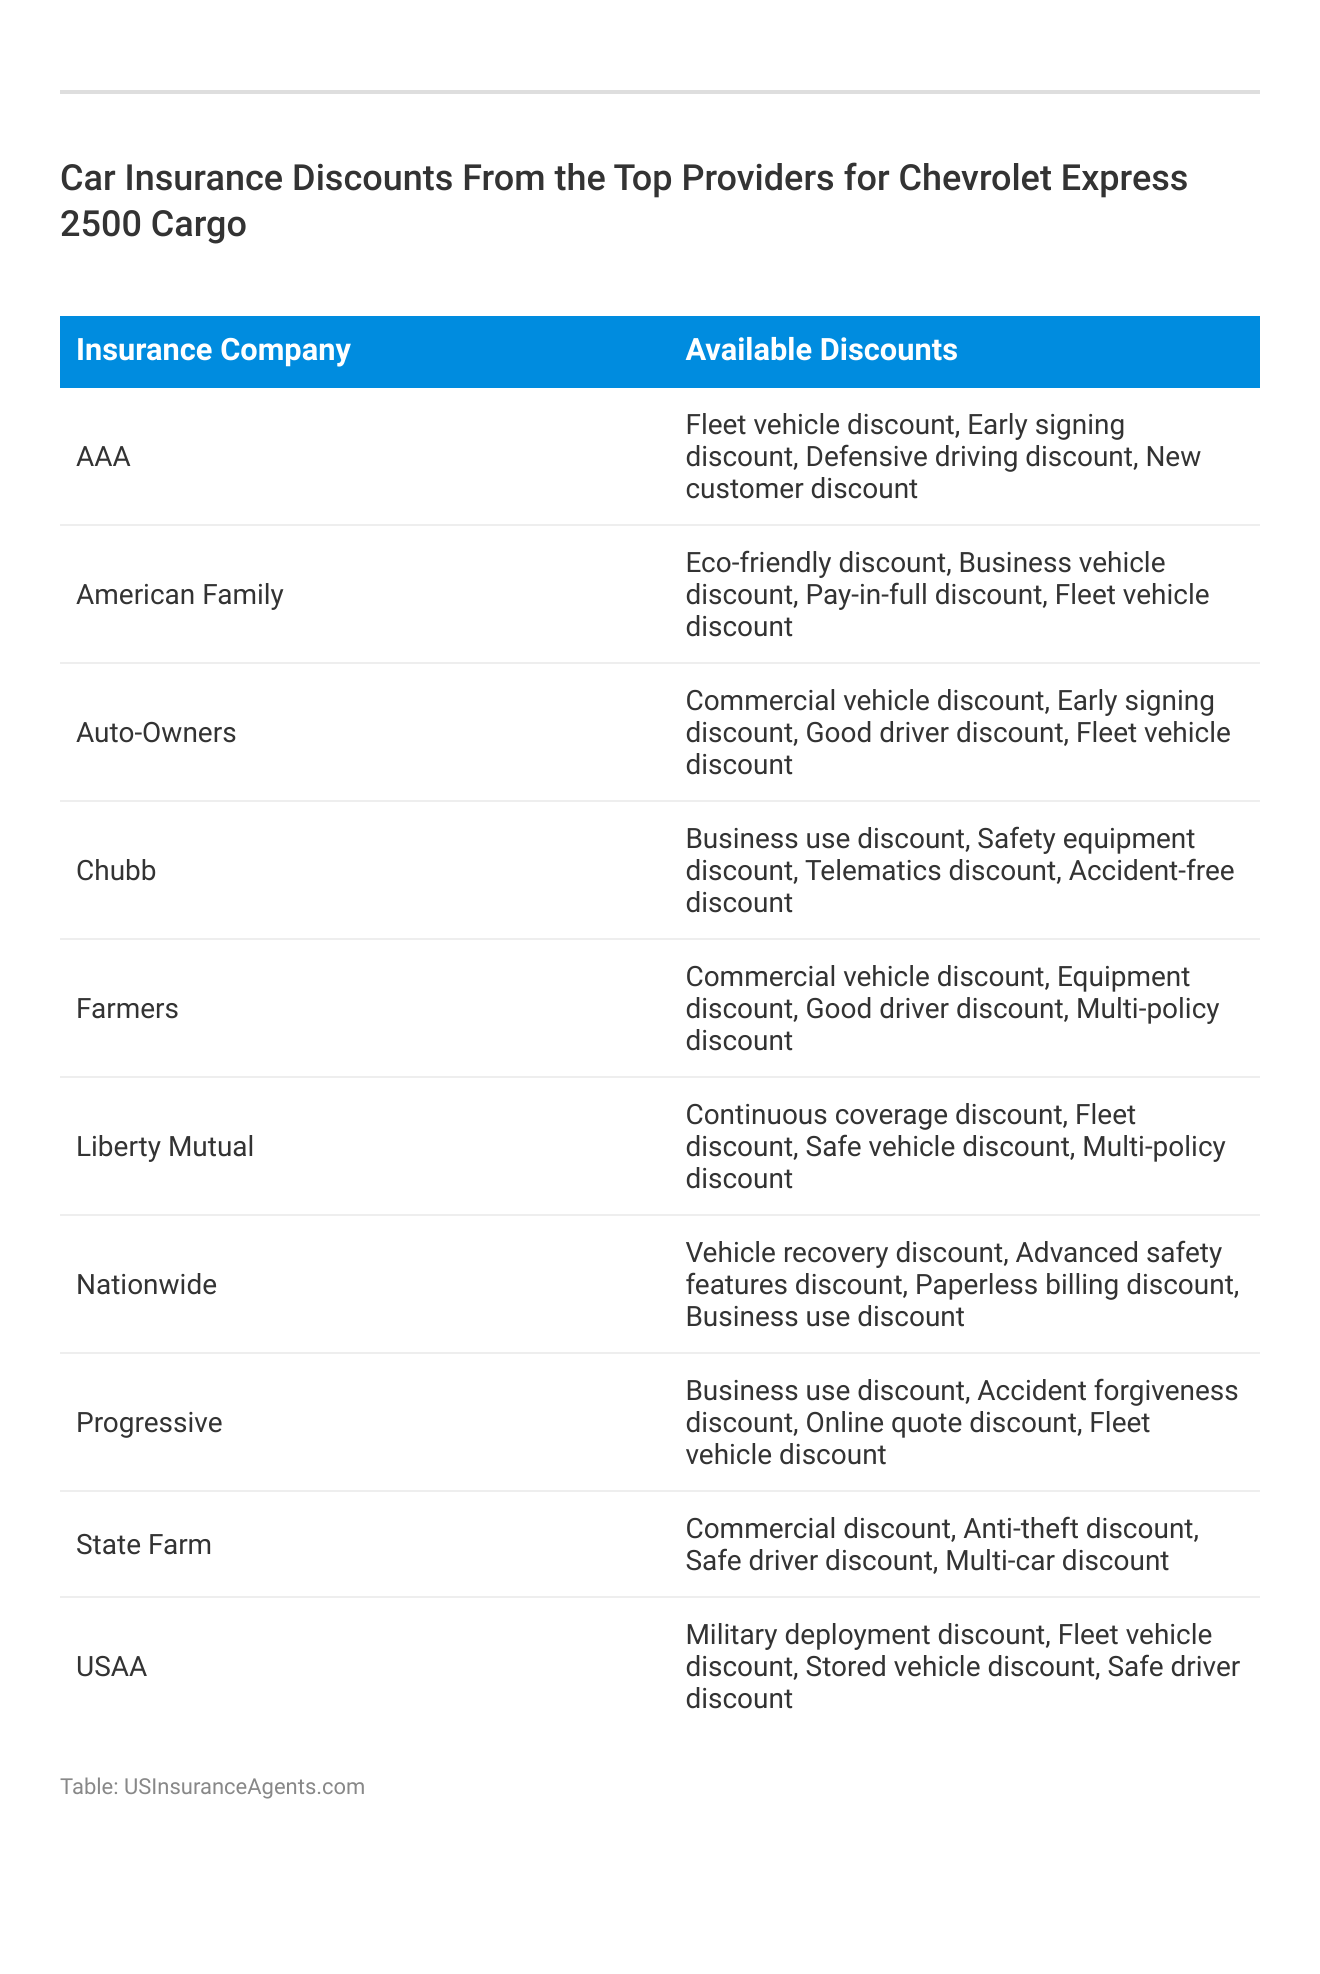Select the Chubb row label
This screenshot has height=1974, width=1320.
pyautogui.click(x=116, y=871)
